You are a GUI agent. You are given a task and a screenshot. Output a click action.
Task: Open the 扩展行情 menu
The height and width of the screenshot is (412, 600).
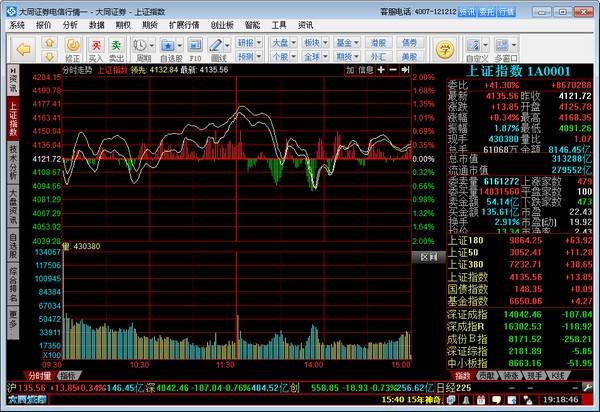pyautogui.click(x=187, y=24)
